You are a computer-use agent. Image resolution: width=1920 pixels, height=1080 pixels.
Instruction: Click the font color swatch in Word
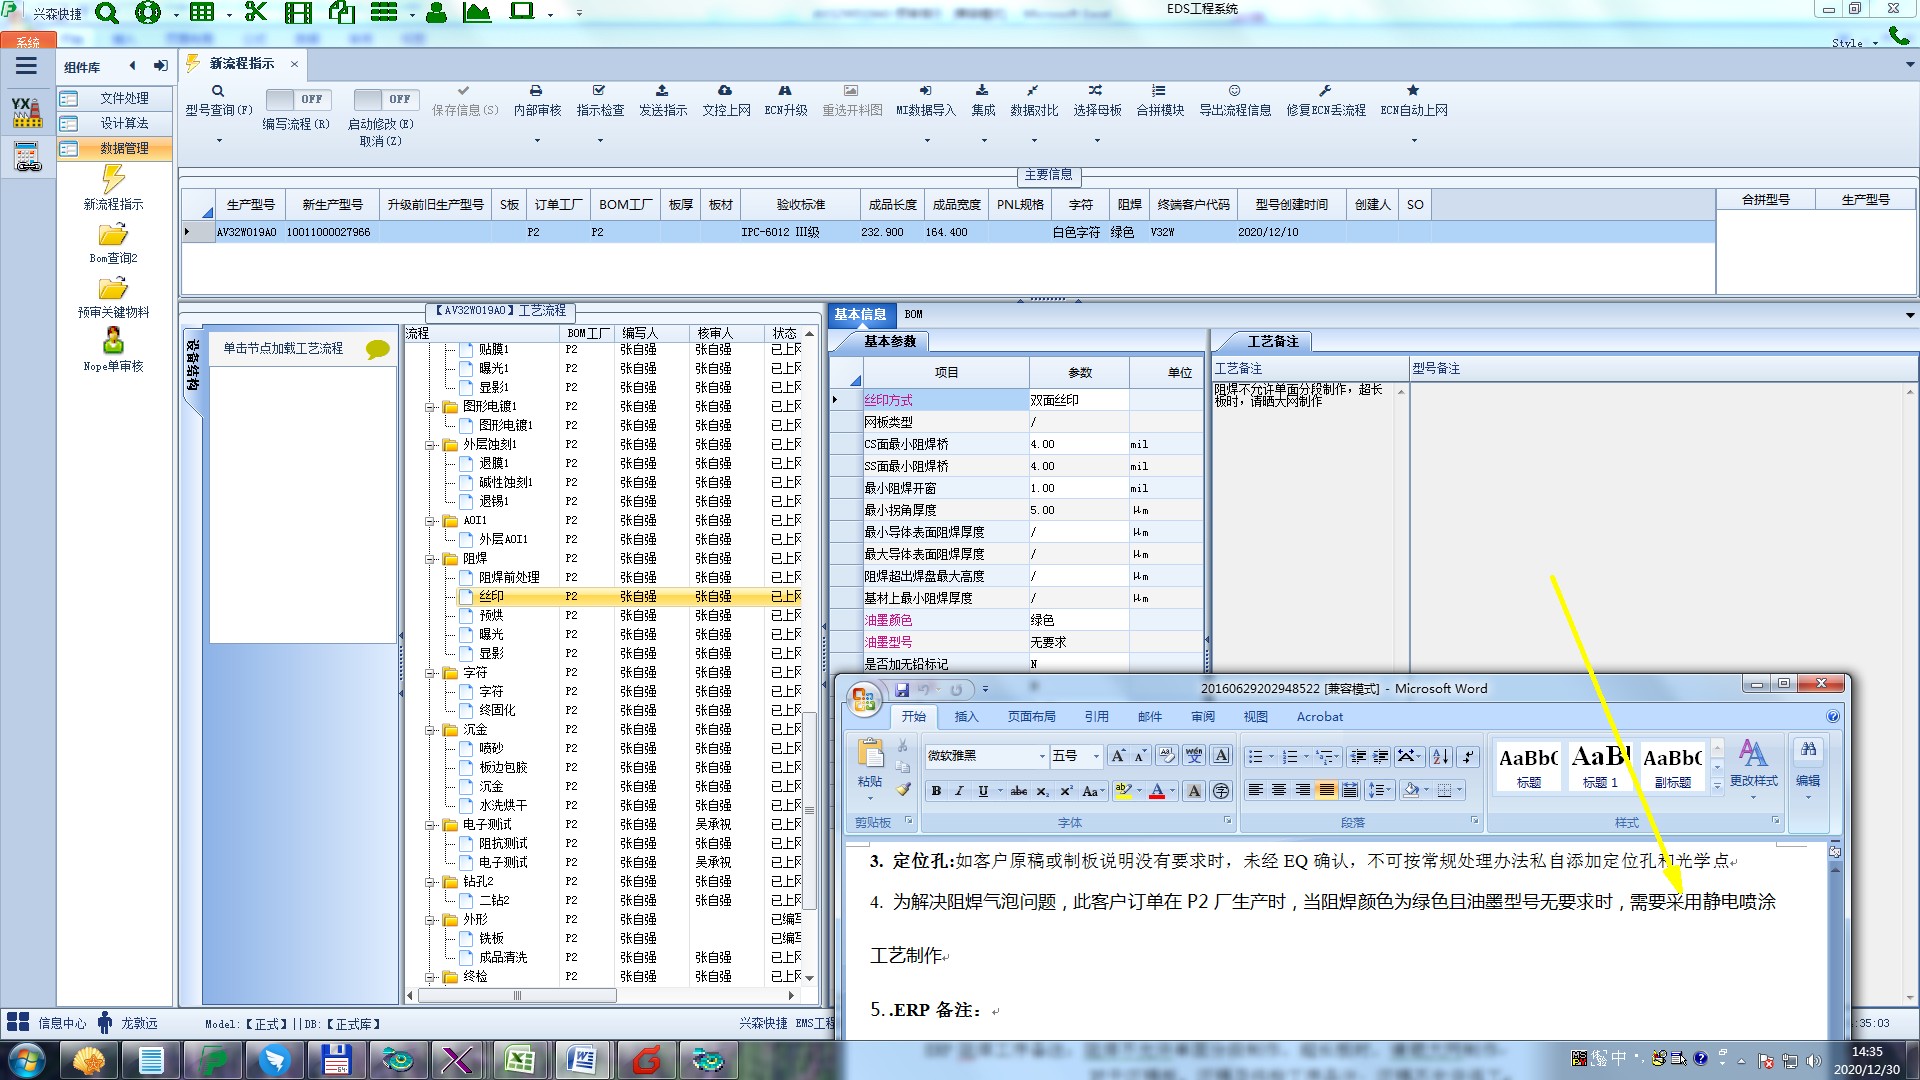tap(1157, 791)
